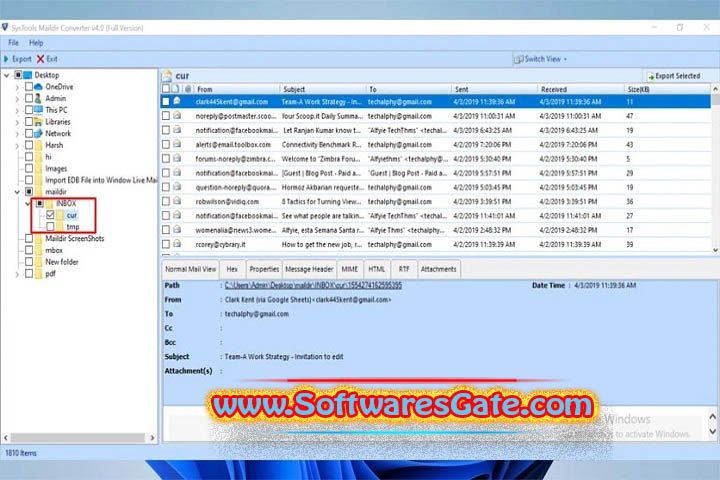Click the Libraries folder icon
The height and width of the screenshot is (480, 720).
39,122
